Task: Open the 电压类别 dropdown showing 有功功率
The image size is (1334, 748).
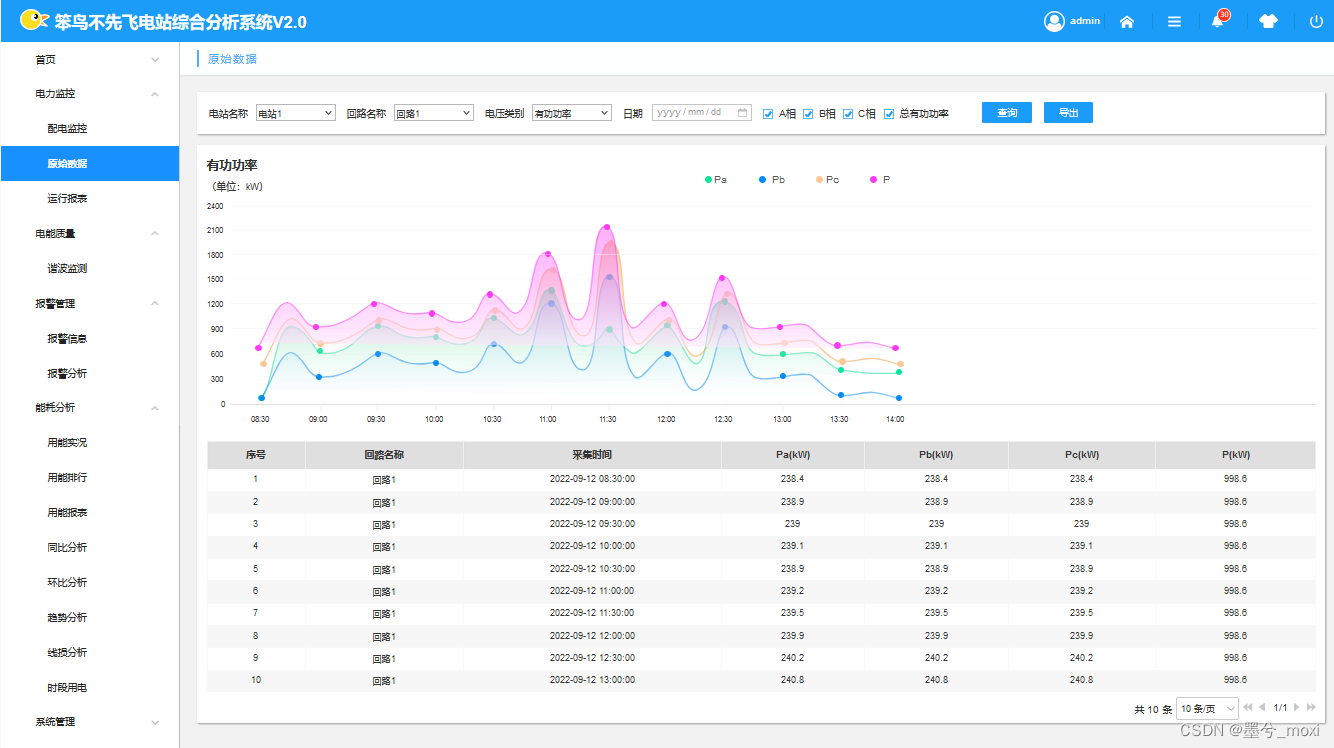Action: [x=572, y=113]
